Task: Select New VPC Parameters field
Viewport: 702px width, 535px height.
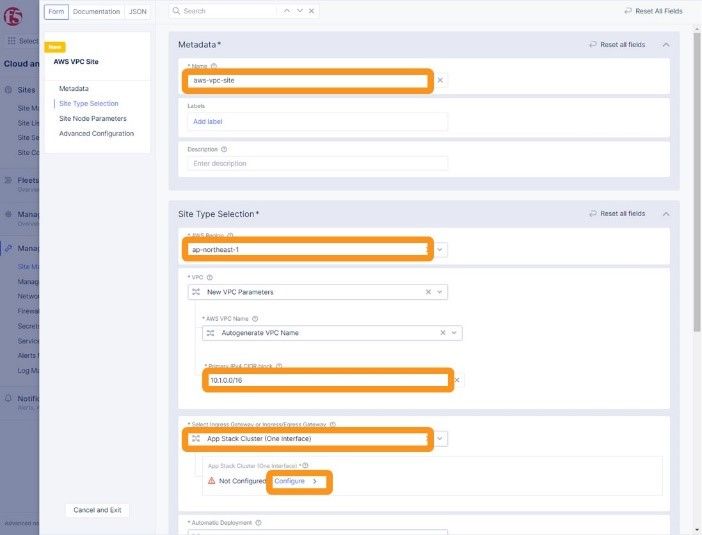Action: pyautogui.click(x=317, y=292)
